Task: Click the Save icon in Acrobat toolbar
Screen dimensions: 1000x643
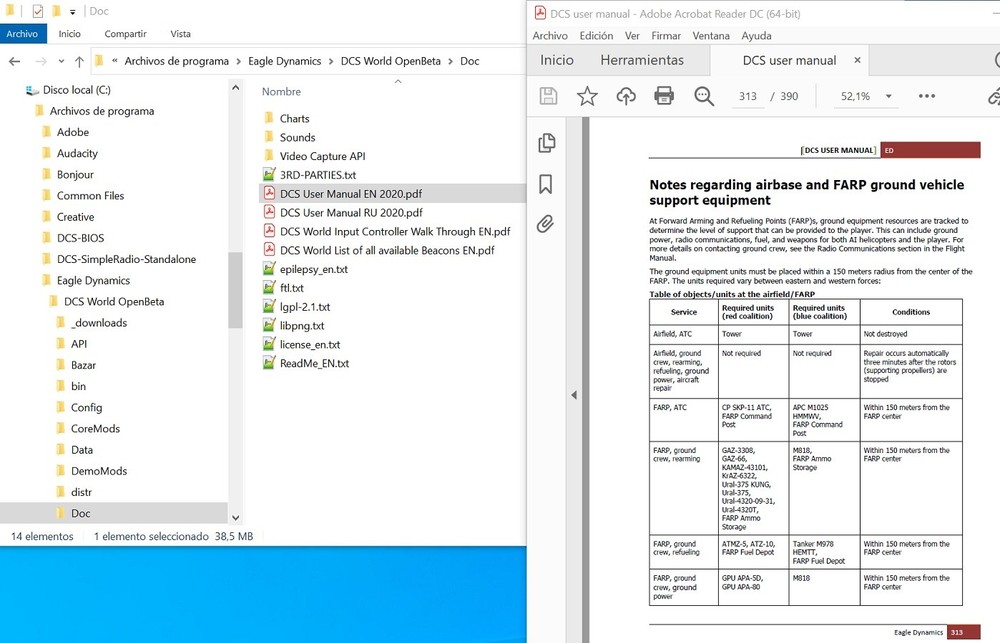Action: tap(548, 96)
